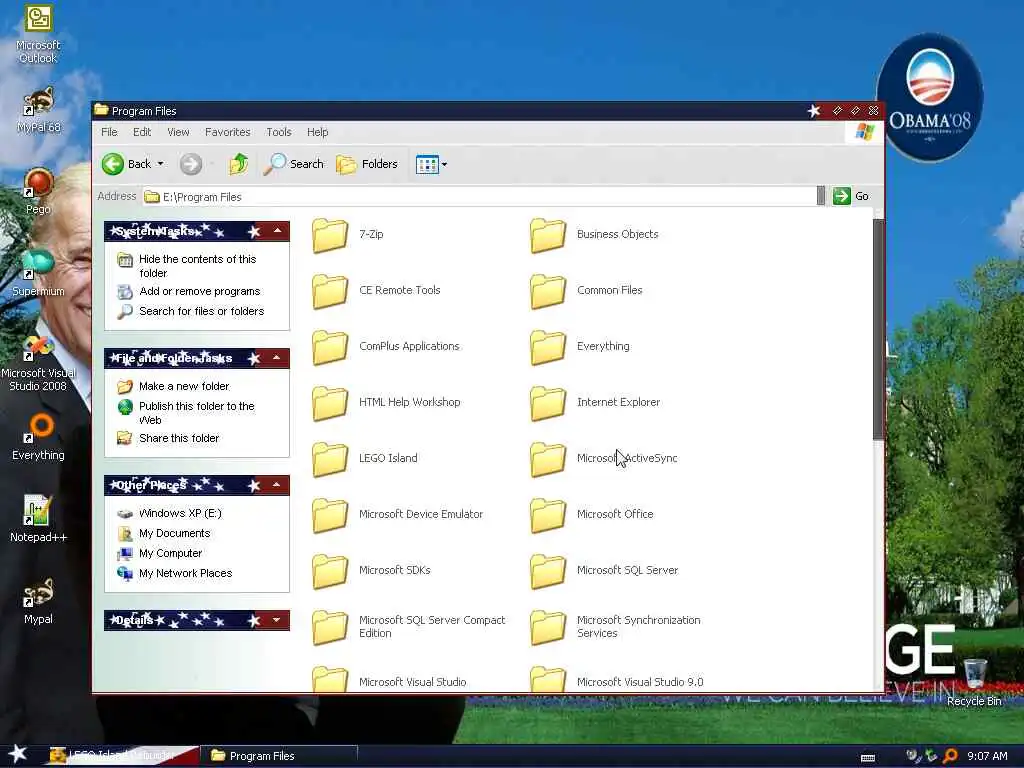The image size is (1024, 768).
Task: Select the Everything desktop shortcut
Action: click(x=38, y=438)
